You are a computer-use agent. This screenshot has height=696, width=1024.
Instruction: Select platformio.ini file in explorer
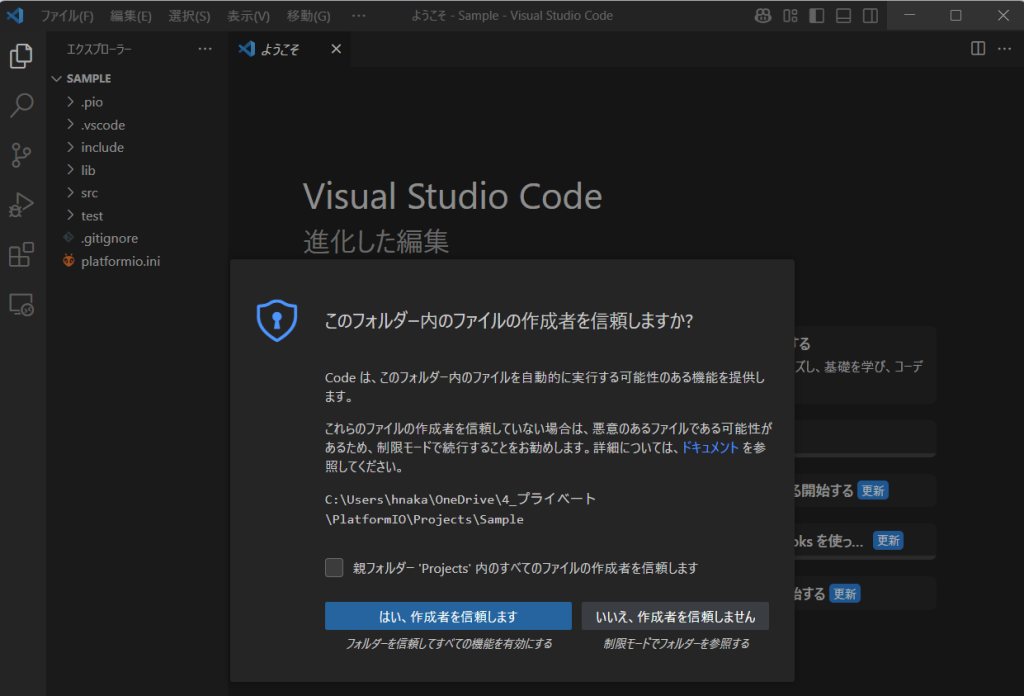pyautogui.click(x=120, y=261)
